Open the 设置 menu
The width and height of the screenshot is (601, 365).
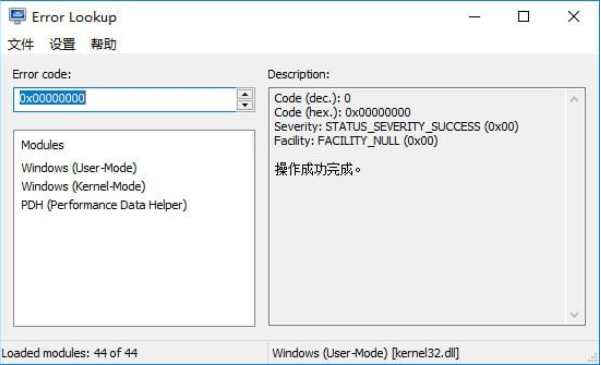(62, 44)
